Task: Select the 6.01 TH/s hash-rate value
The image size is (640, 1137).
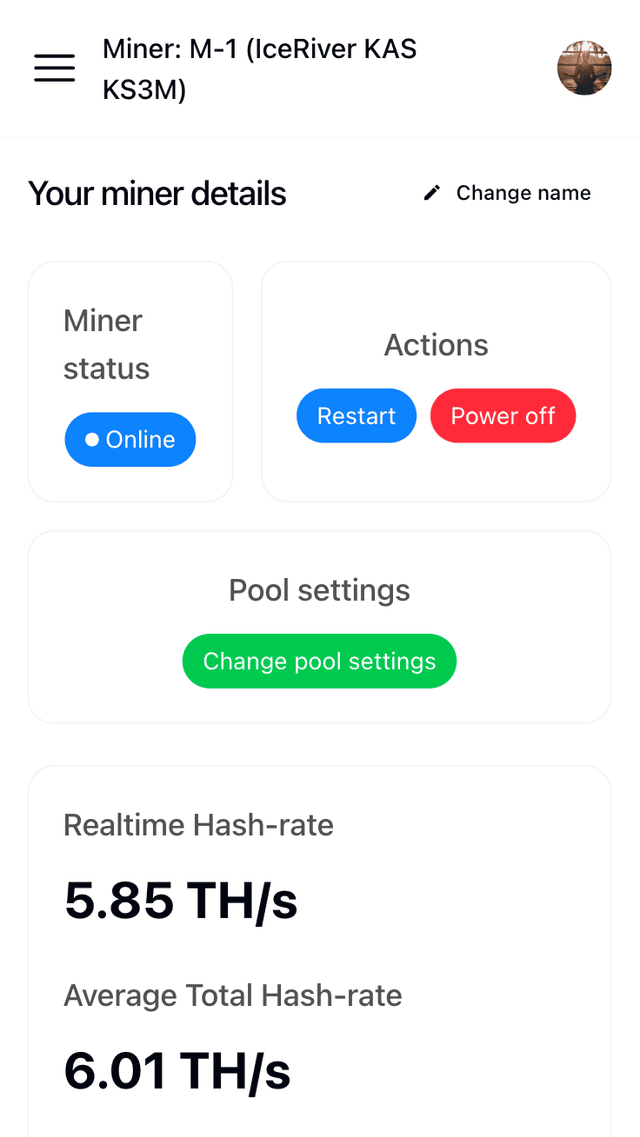Action: [177, 1069]
